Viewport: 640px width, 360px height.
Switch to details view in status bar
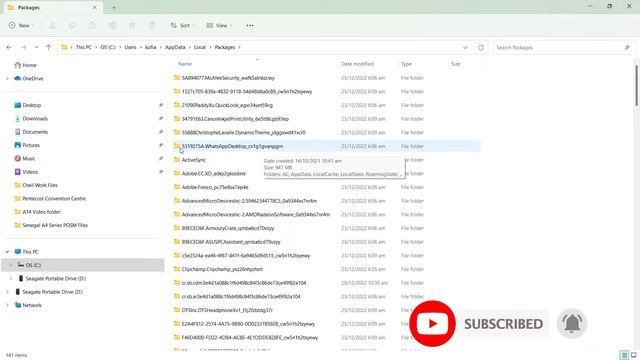click(624, 355)
